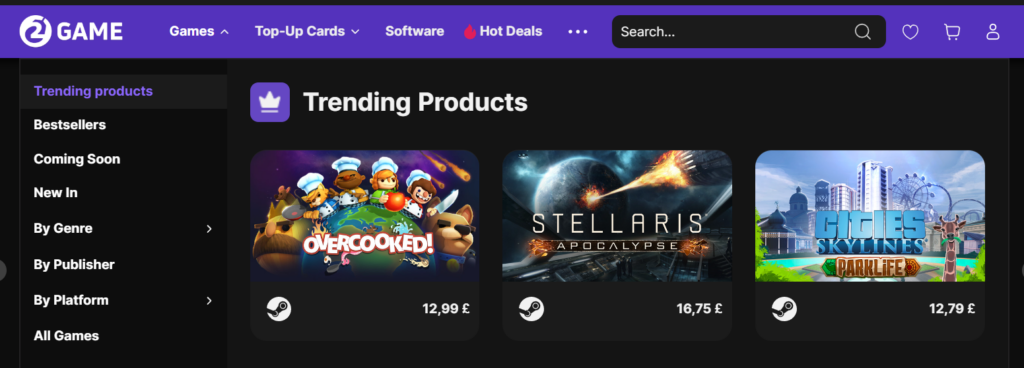Collapse the Games dropdown menu
Image resolution: width=1024 pixels, height=368 pixels.
click(199, 31)
